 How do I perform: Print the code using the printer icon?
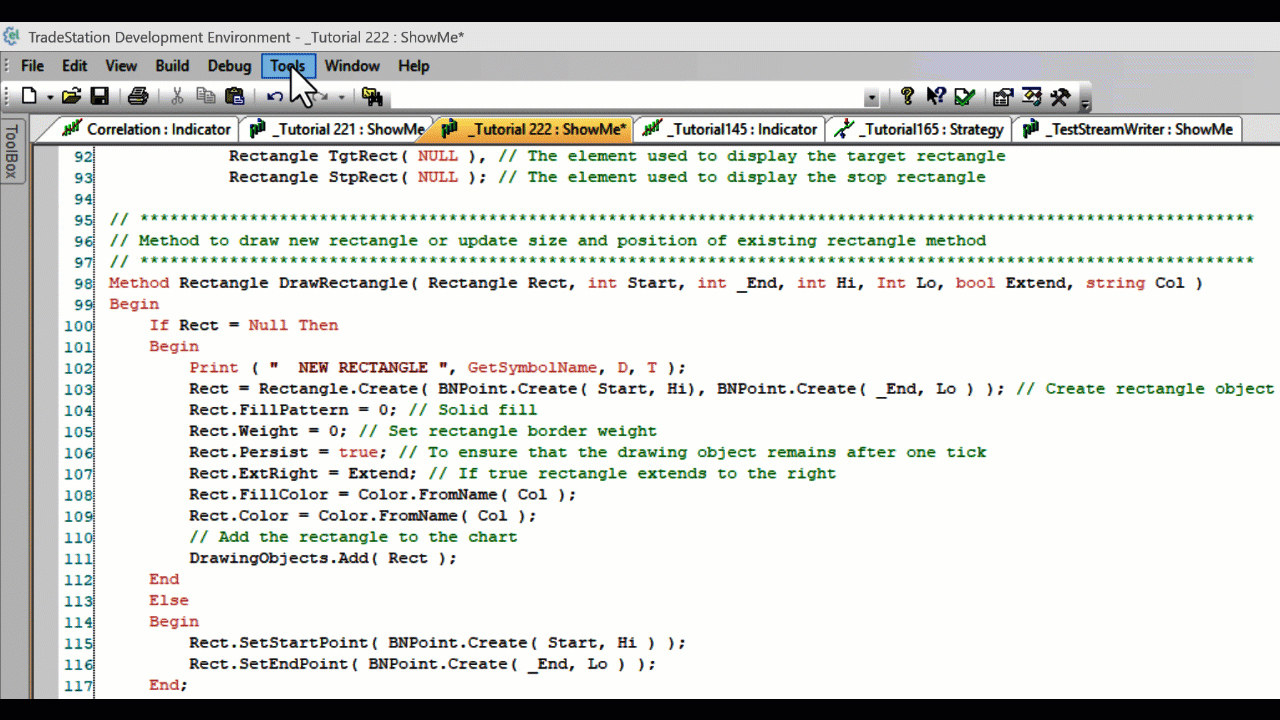coord(138,97)
